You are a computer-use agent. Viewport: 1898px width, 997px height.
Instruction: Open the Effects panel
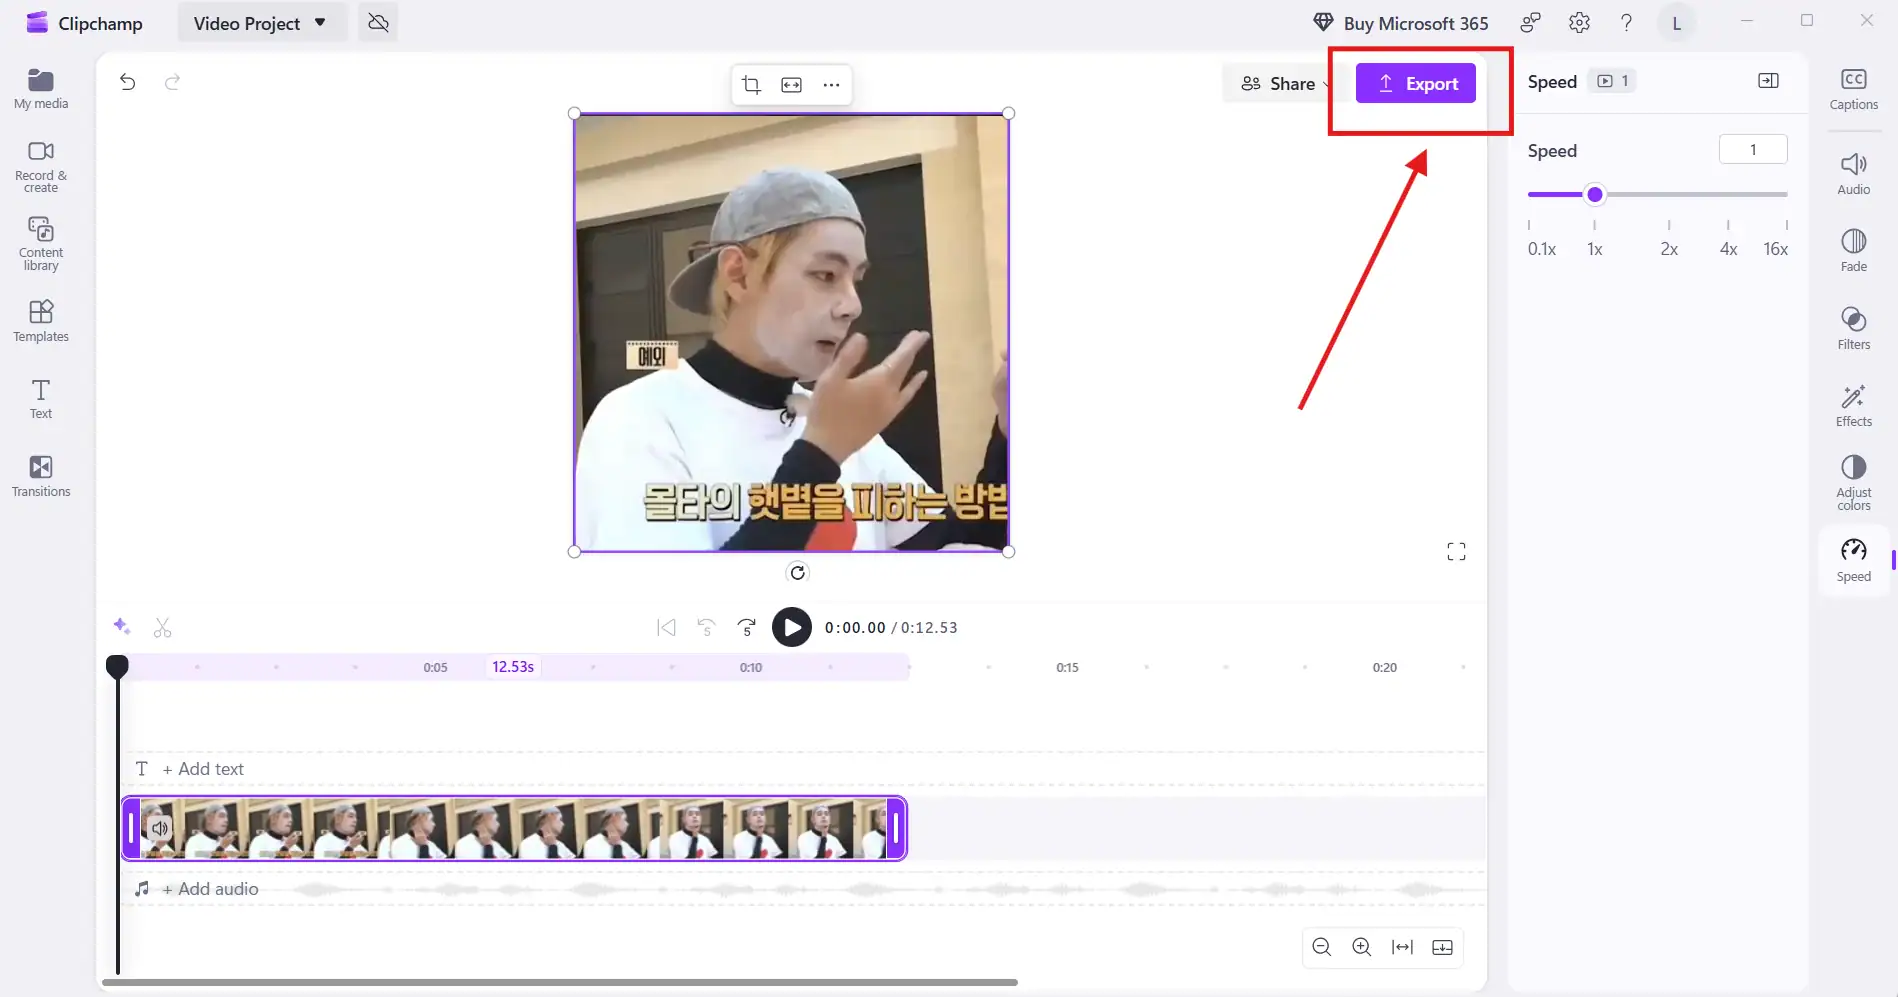(x=1853, y=404)
